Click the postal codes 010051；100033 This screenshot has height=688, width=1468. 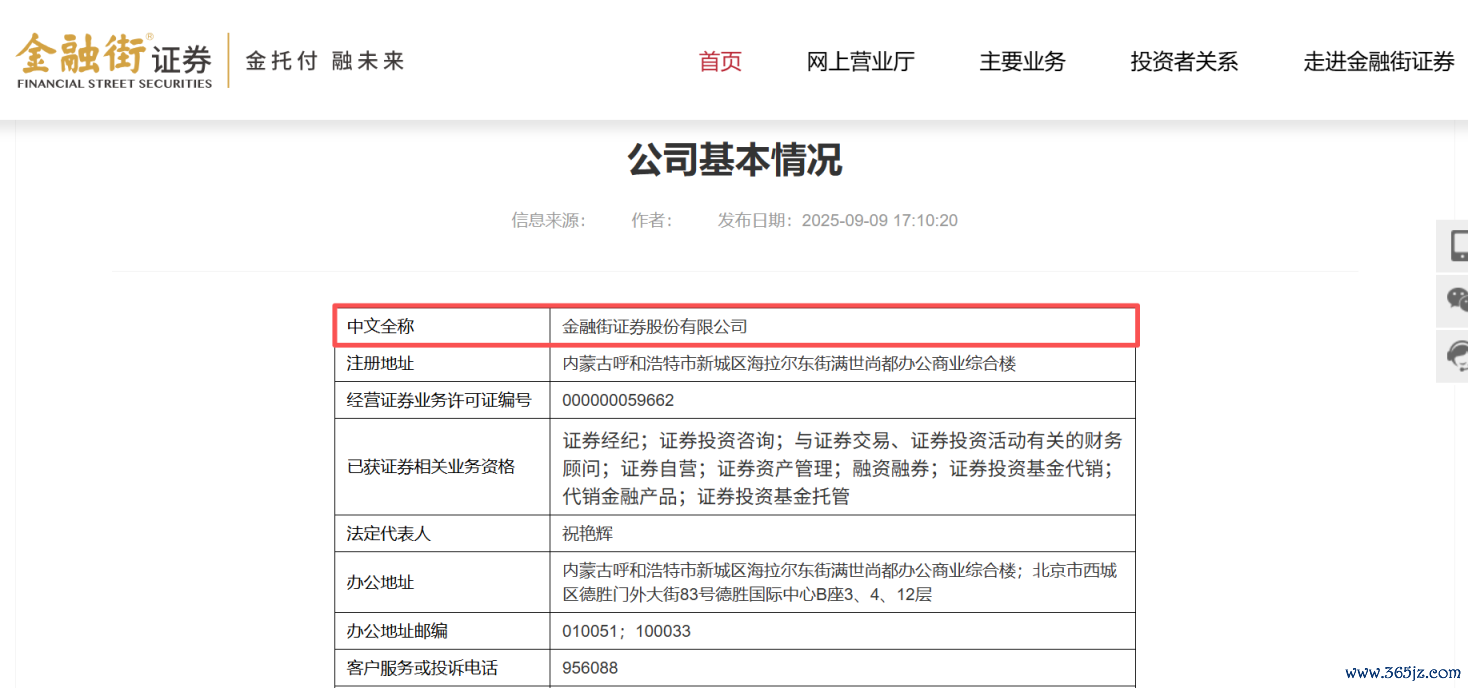click(626, 631)
